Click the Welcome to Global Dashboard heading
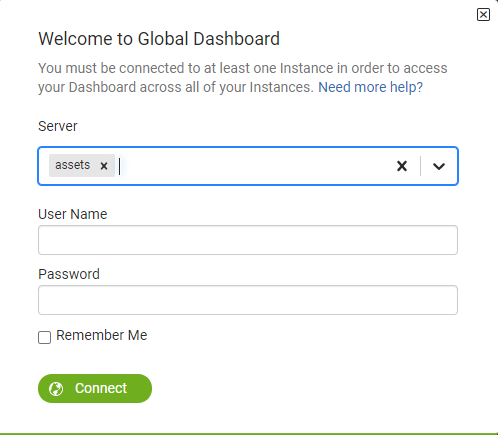 (x=159, y=39)
